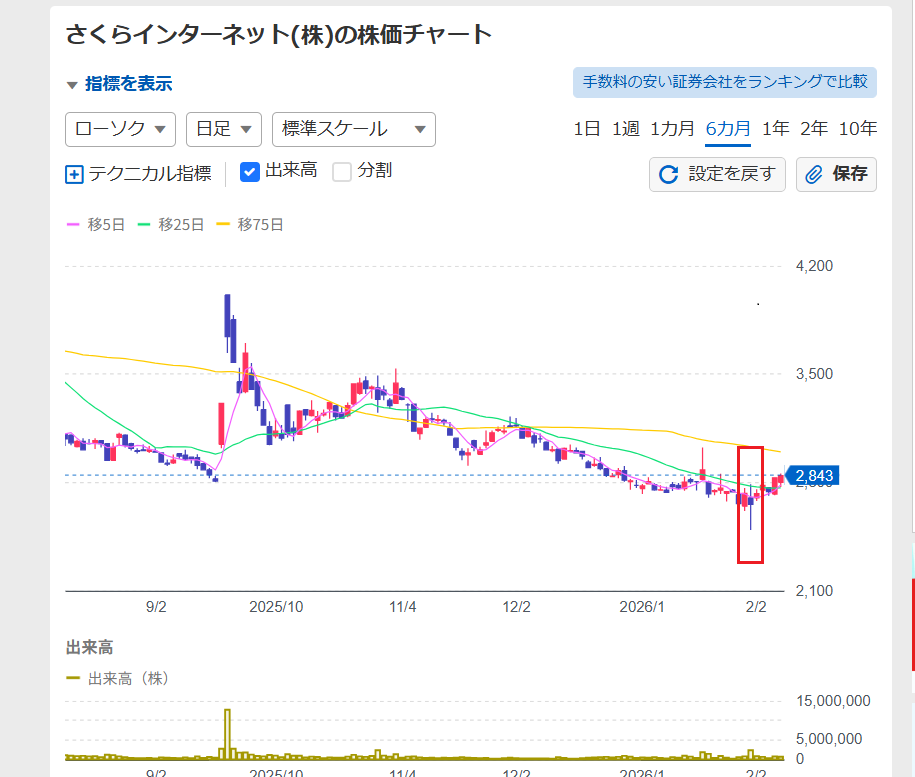Click the plus icon beside テクニカル指標
This screenshot has height=777, width=915.
tap(74, 174)
